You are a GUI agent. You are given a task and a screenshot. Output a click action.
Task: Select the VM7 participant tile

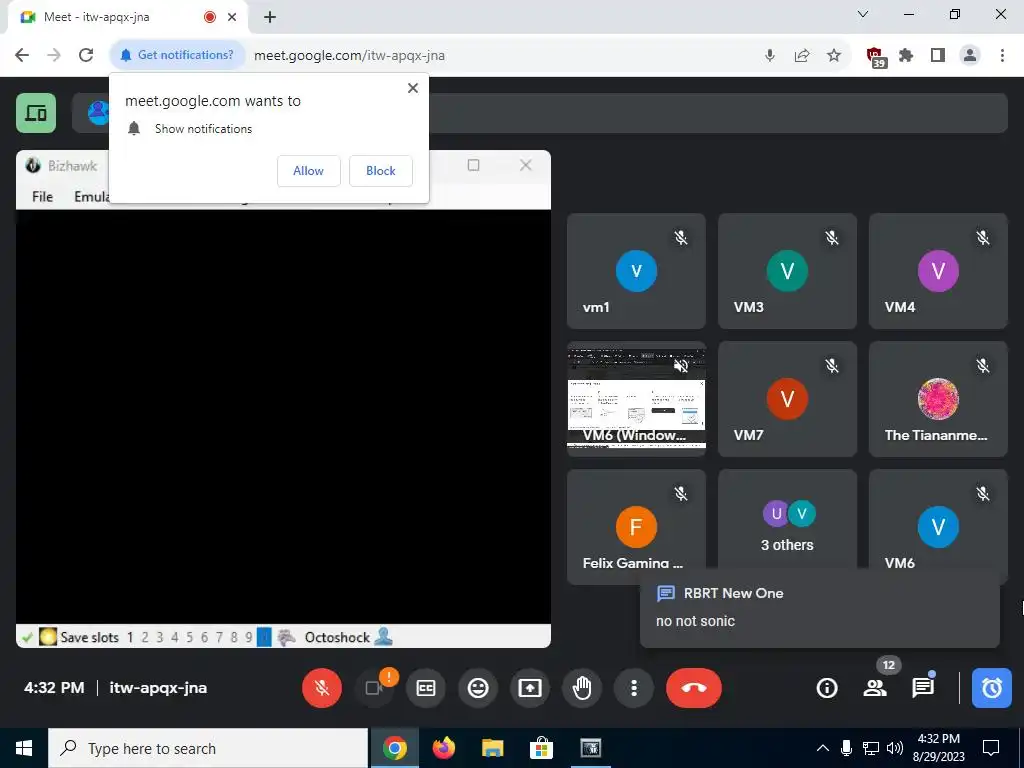click(787, 398)
